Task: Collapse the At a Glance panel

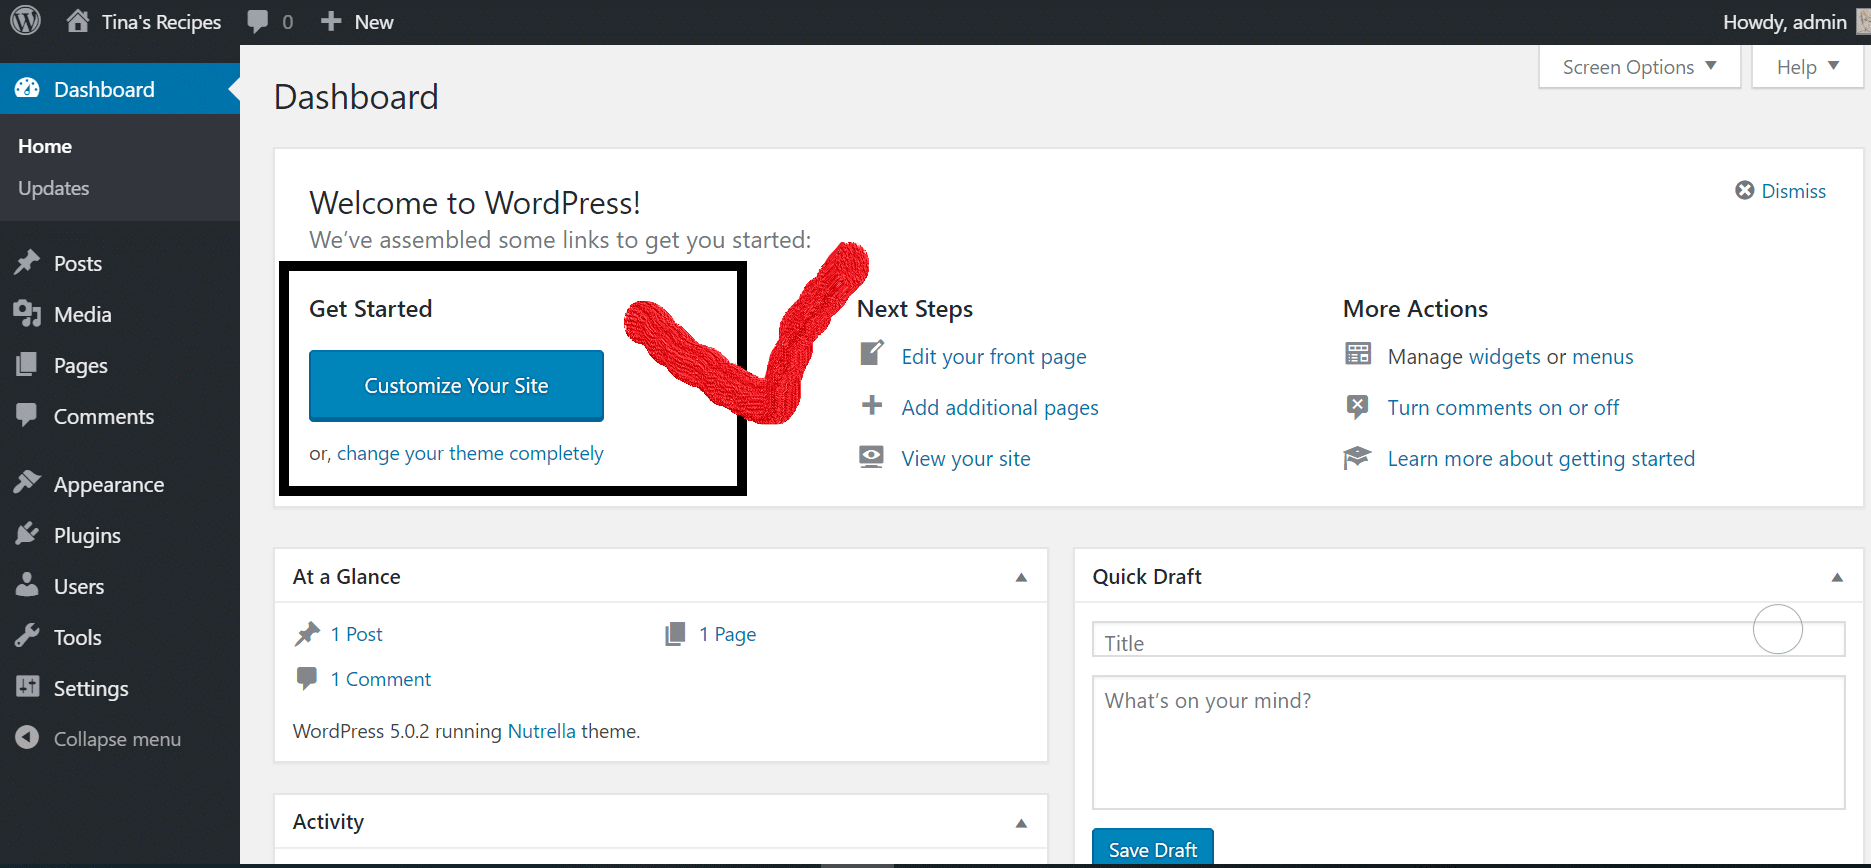Action: coord(1021,577)
